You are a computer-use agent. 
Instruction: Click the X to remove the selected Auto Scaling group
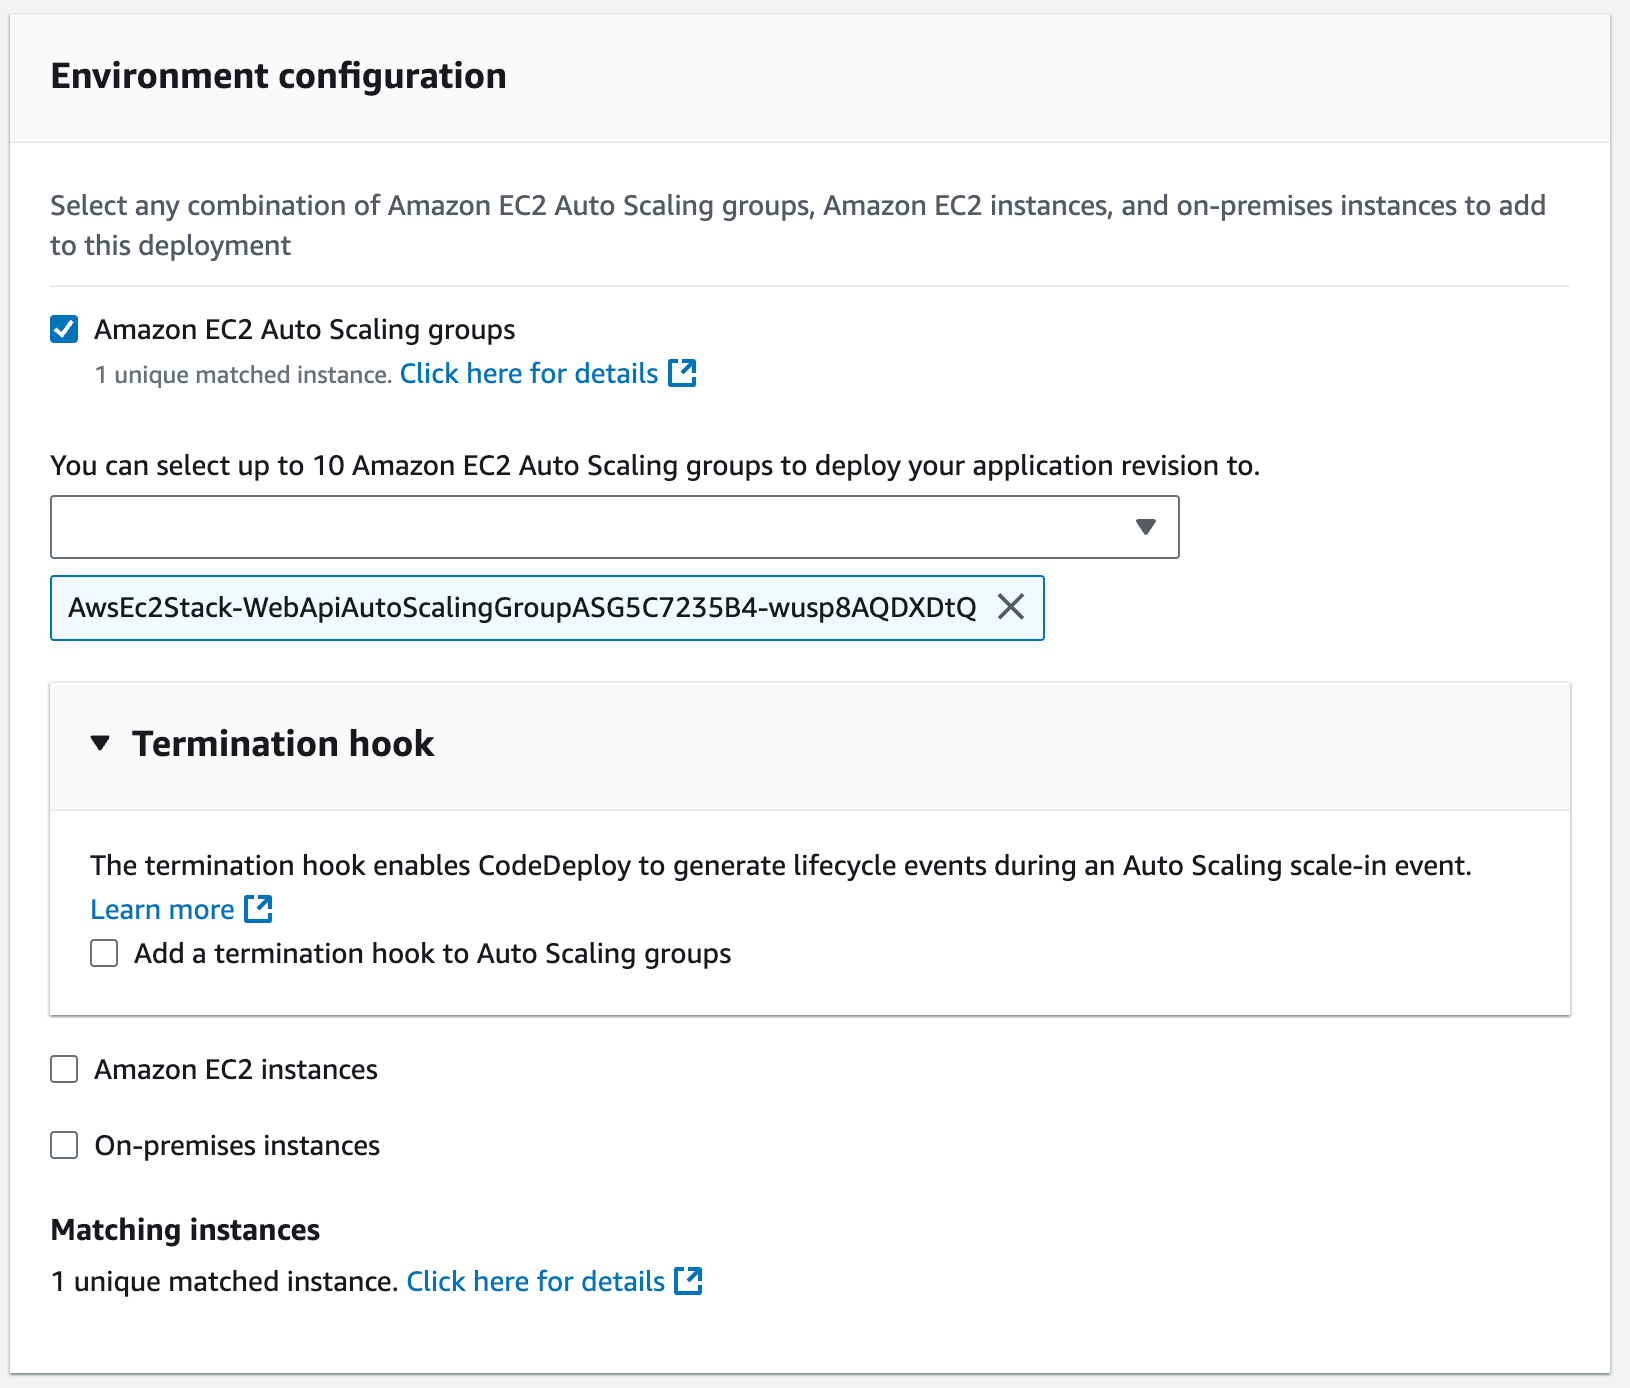click(x=1011, y=607)
